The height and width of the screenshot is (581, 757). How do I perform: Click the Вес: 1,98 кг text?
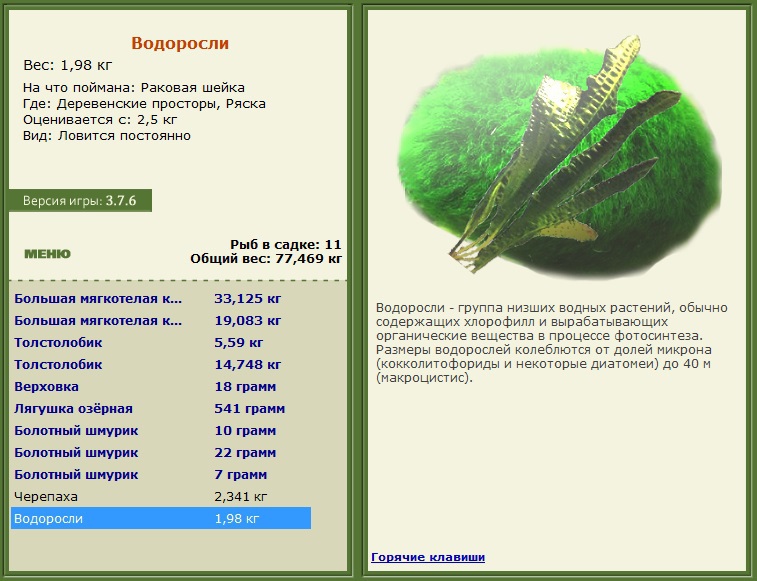[68, 65]
